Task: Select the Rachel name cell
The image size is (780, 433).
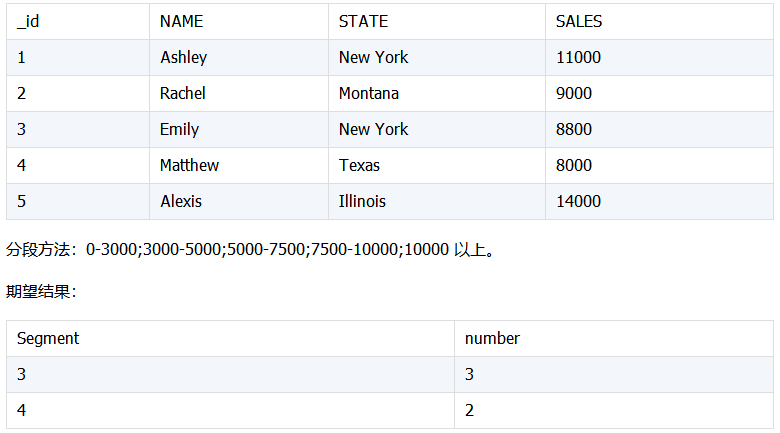Action: [x=183, y=93]
